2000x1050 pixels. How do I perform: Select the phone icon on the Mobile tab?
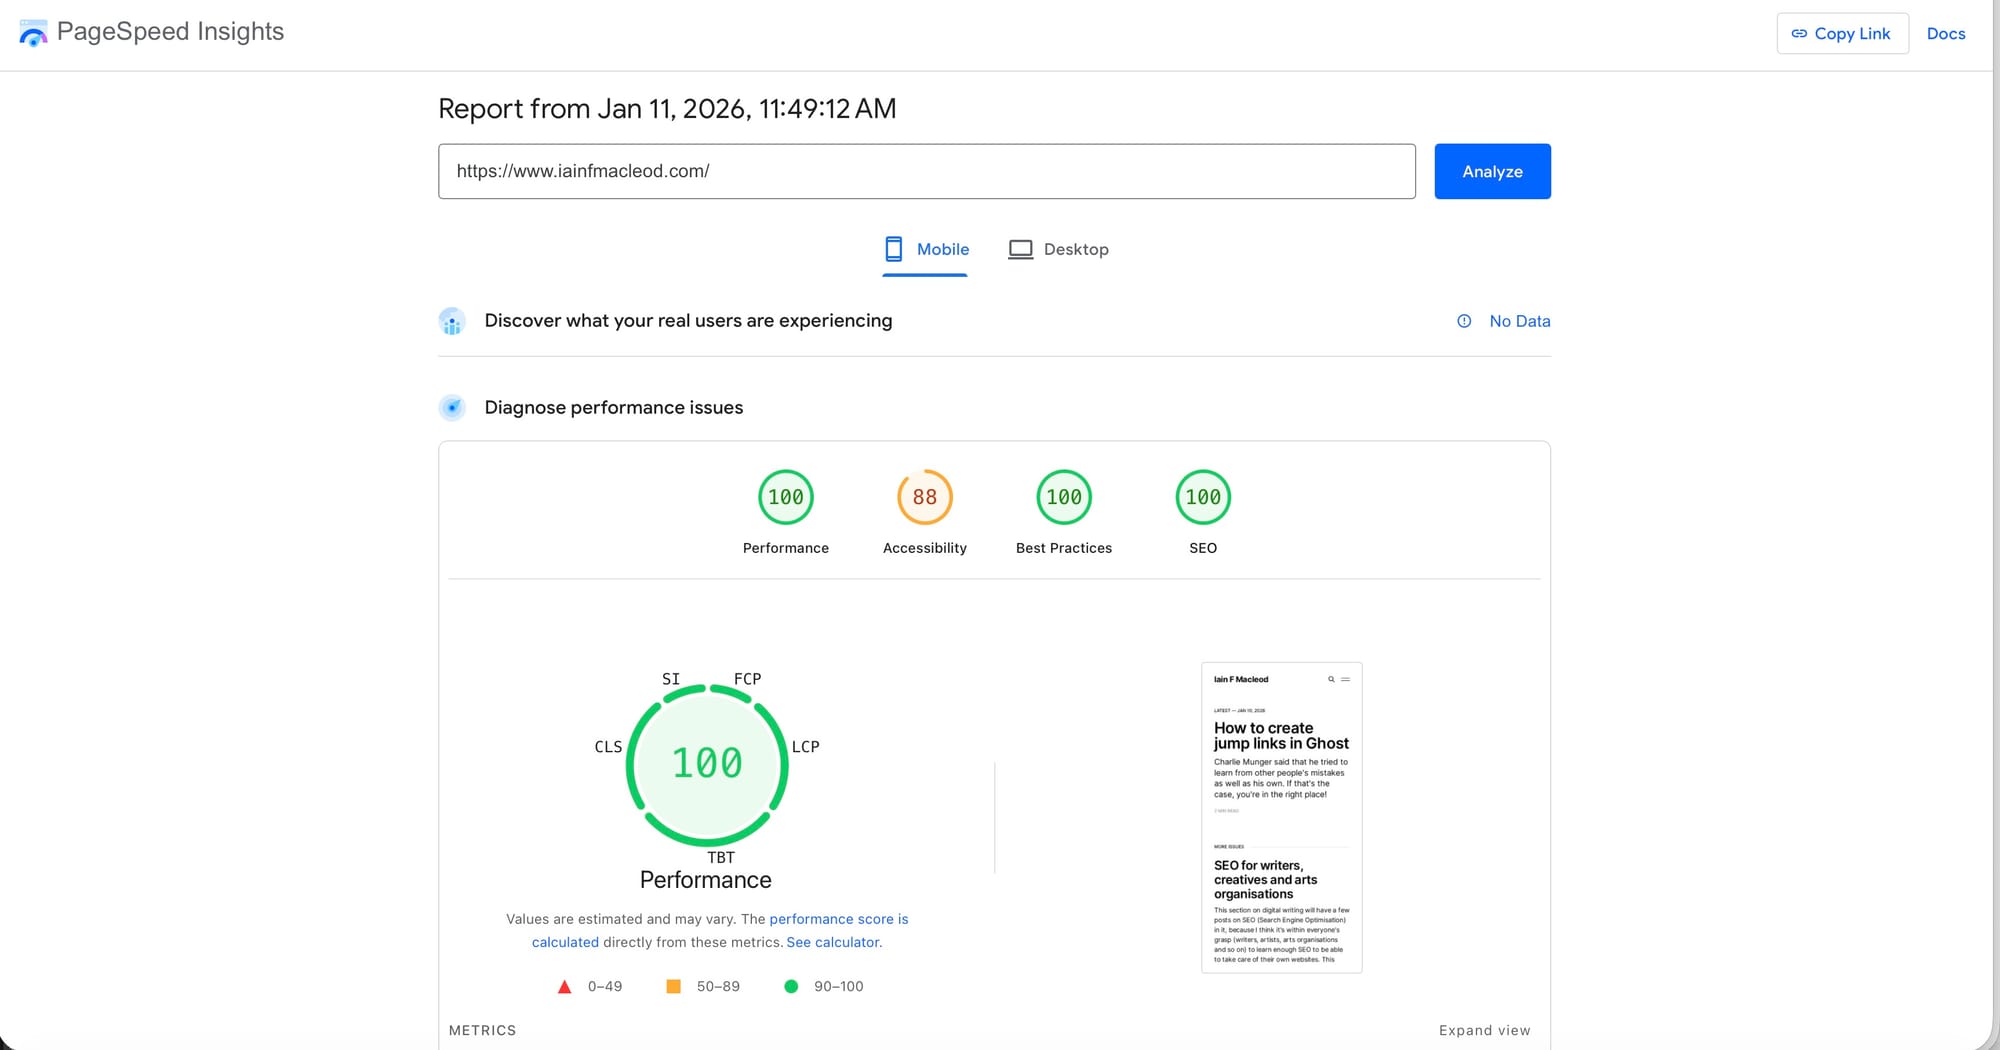pyautogui.click(x=892, y=249)
